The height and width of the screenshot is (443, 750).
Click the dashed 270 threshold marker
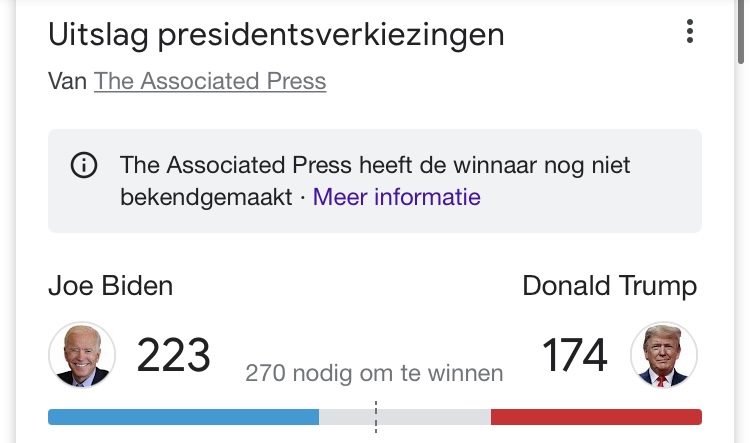pos(376,417)
